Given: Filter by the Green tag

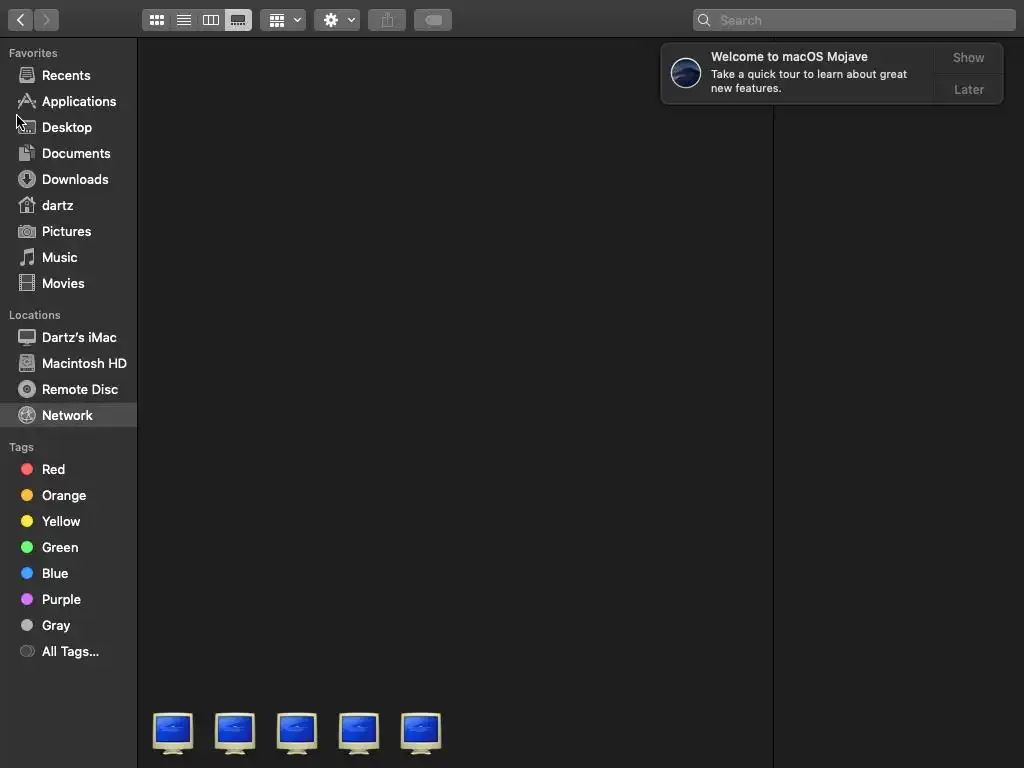Looking at the screenshot, I should pos(69,547).
